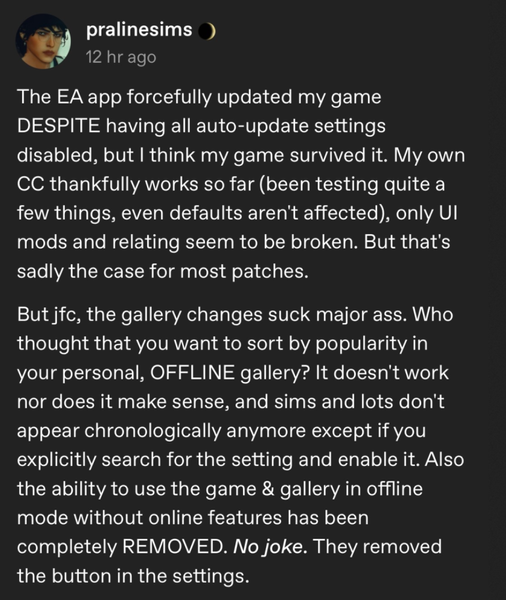This screenshot has width=506, height=600.
Task: Click the word 'DESPITE' in the post
Action: pyautogui.click(x=59, y=126)
